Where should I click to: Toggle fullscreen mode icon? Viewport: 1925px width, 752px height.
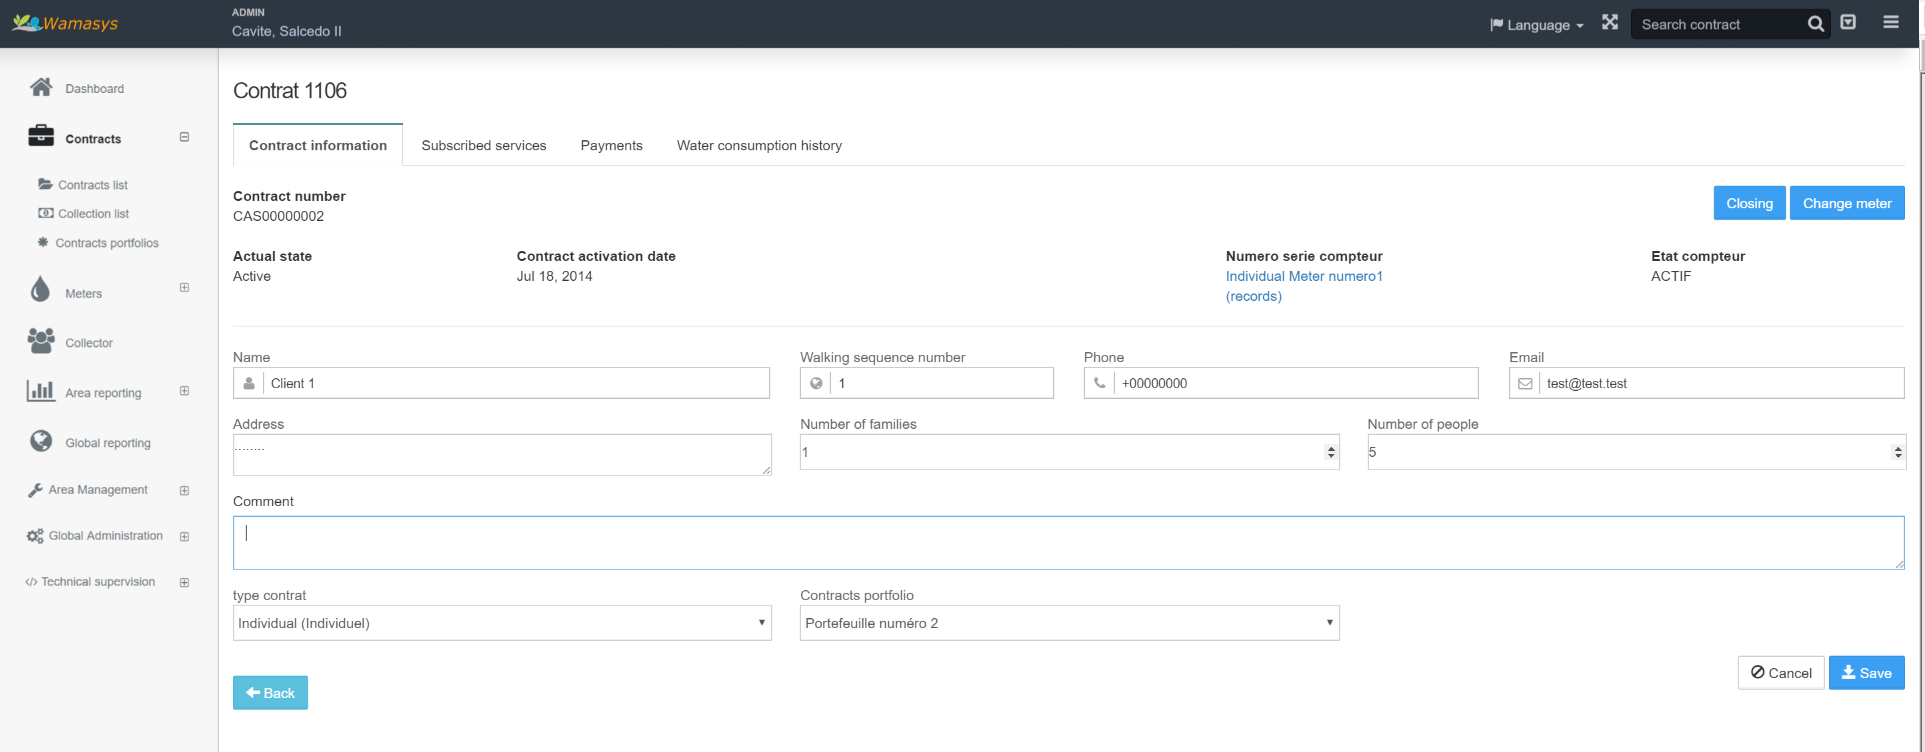point(1610,22)
